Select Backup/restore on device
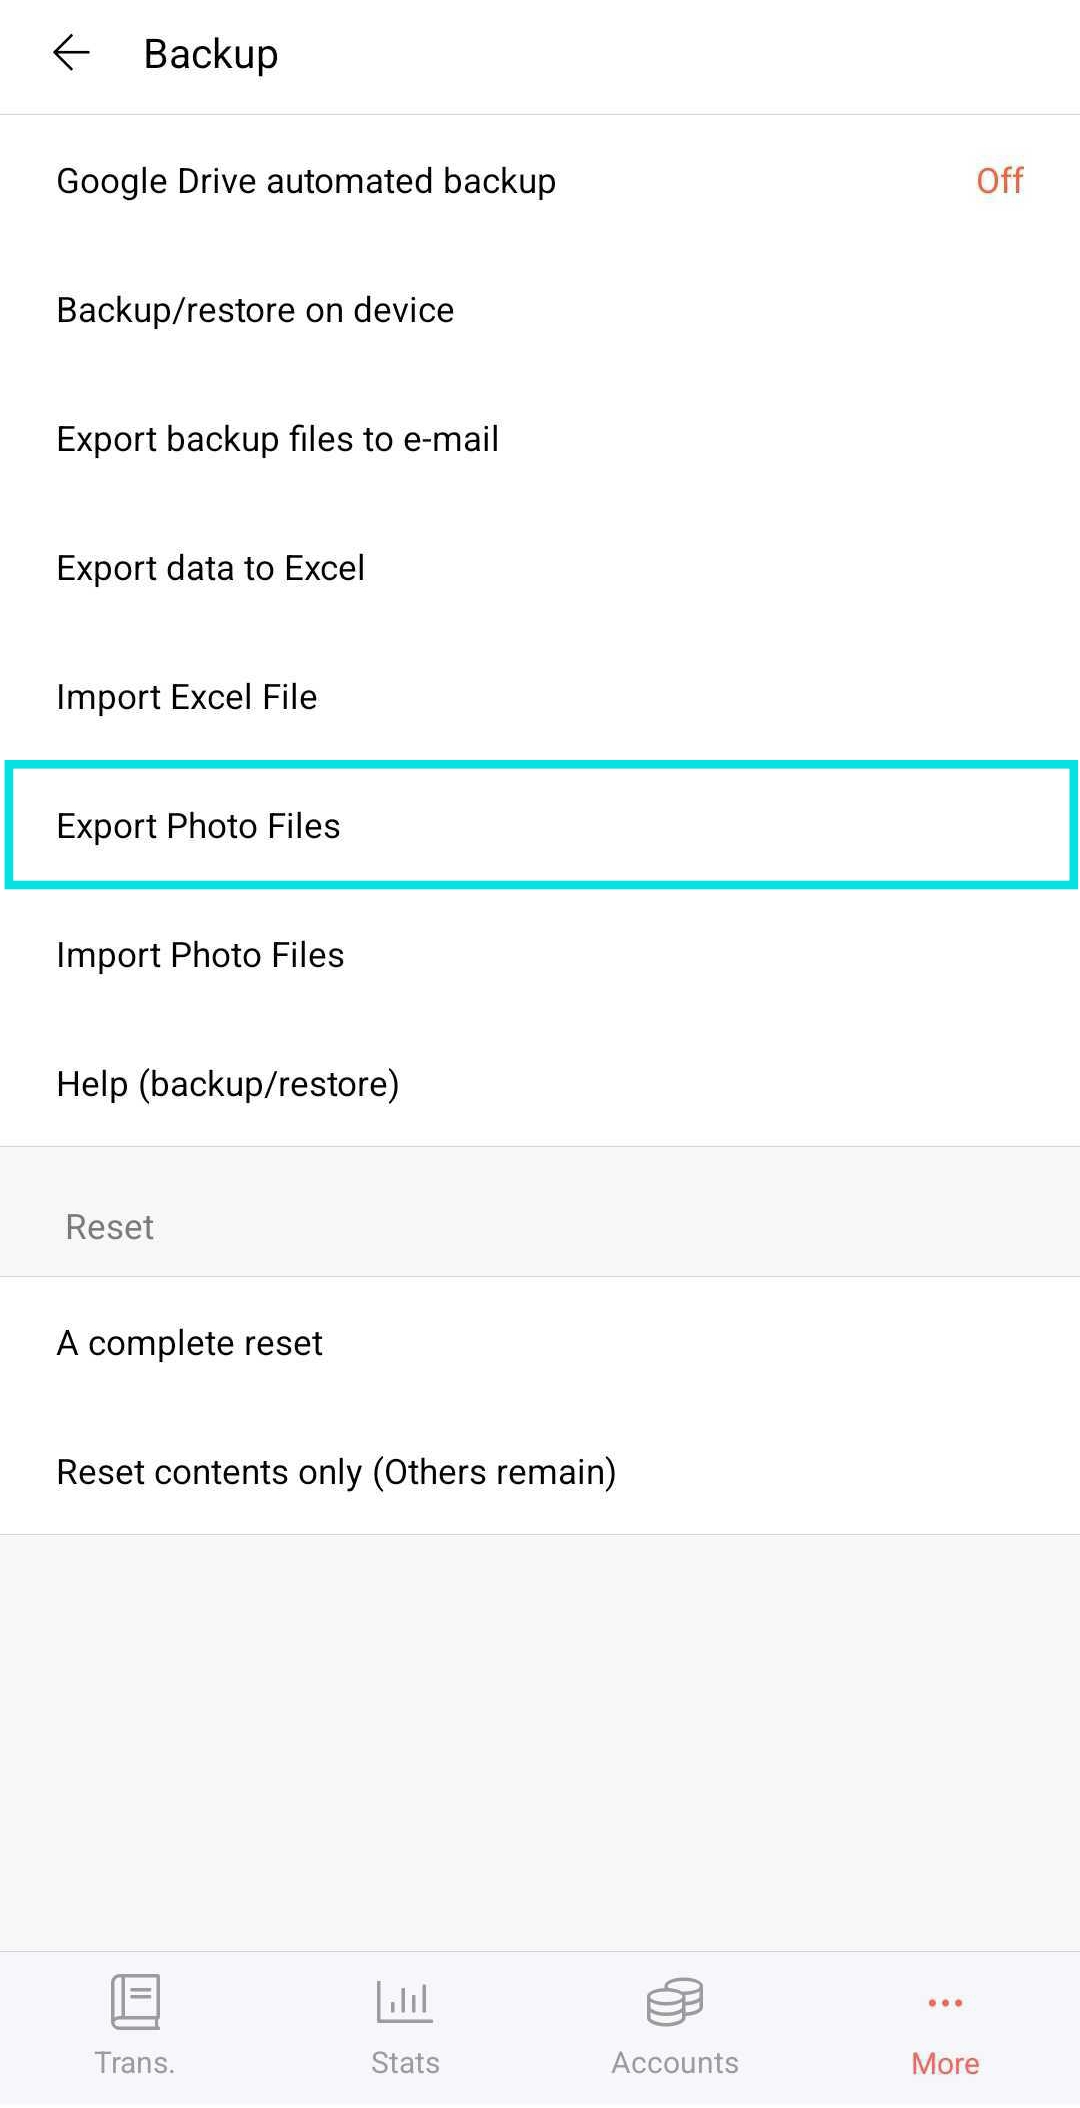Screen dimensions: 1080x2108 540,310
